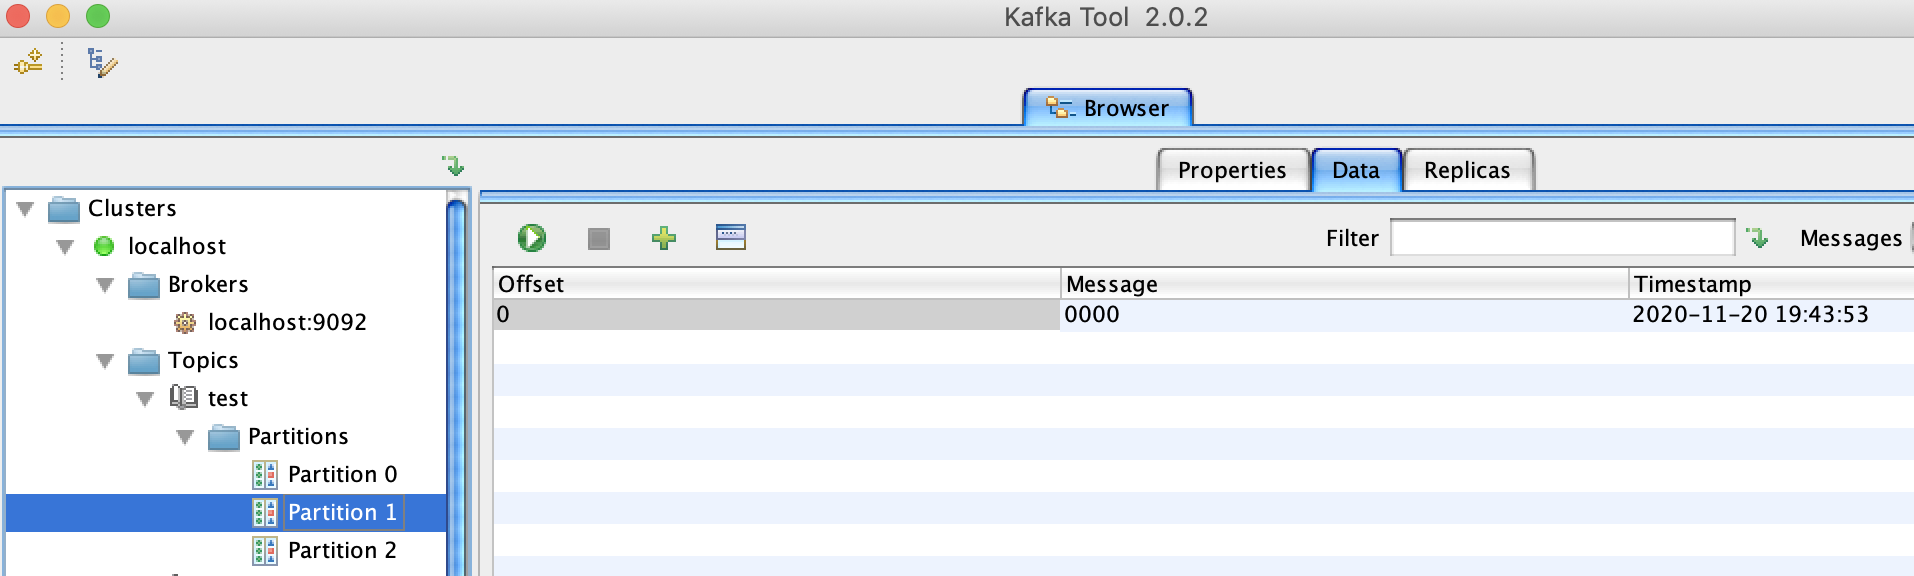Collapse the Clusters tree node
Image resolution: width=1914 pixels, height=576 pixels.
[x=25, y=209]
